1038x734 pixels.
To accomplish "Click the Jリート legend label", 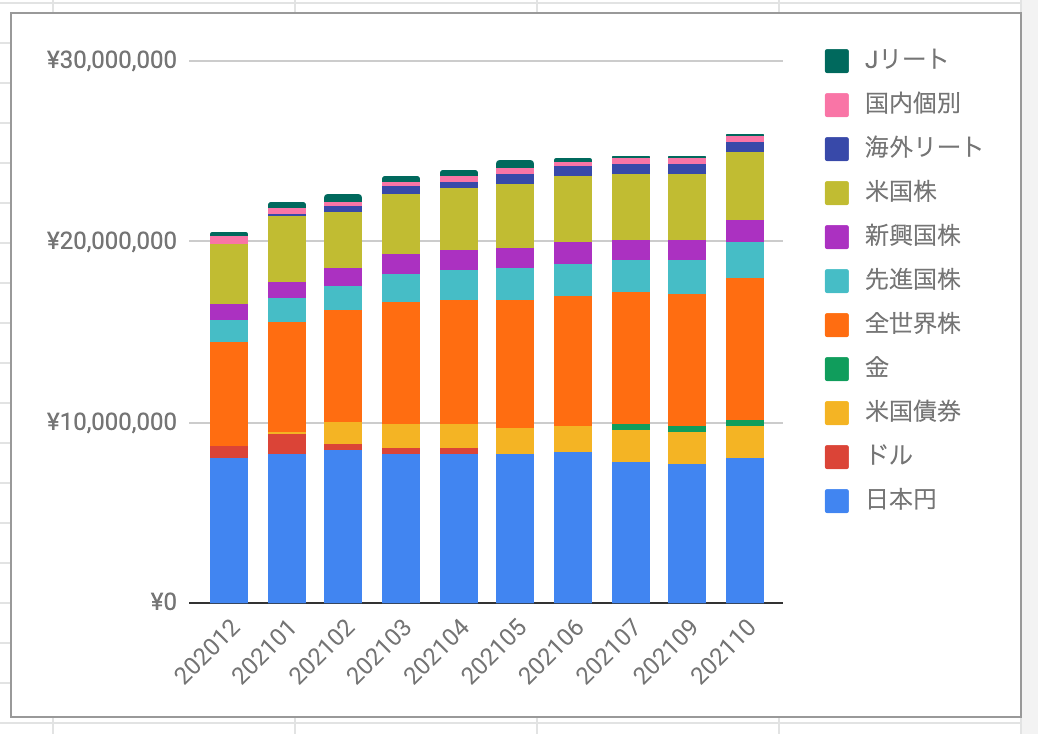I will 906,60.
